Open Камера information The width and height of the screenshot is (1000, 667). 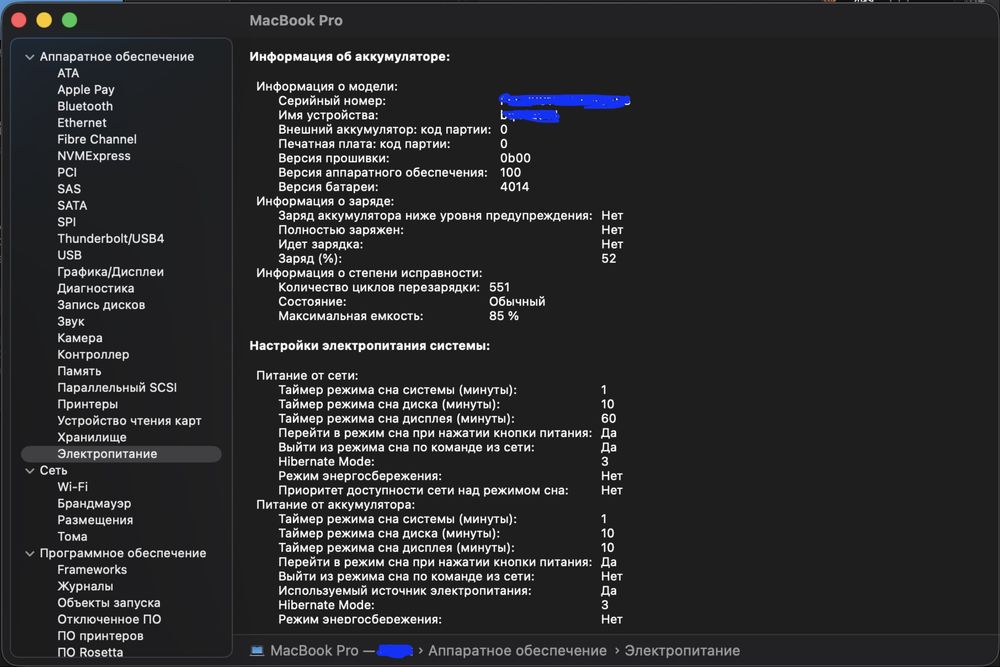click(x=80, y=339)
